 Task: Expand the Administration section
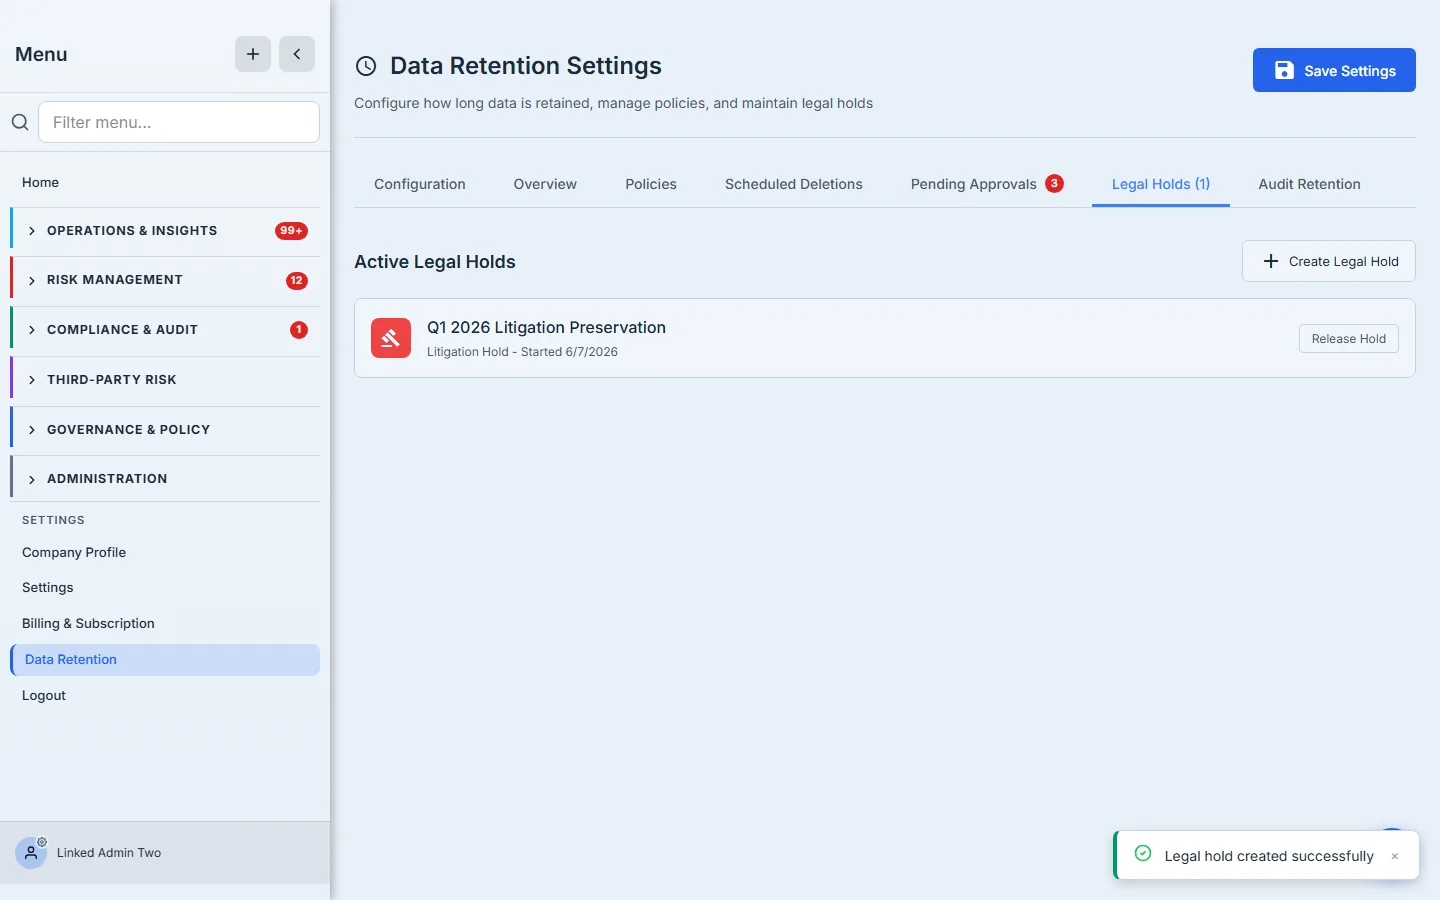click(165, 479)
